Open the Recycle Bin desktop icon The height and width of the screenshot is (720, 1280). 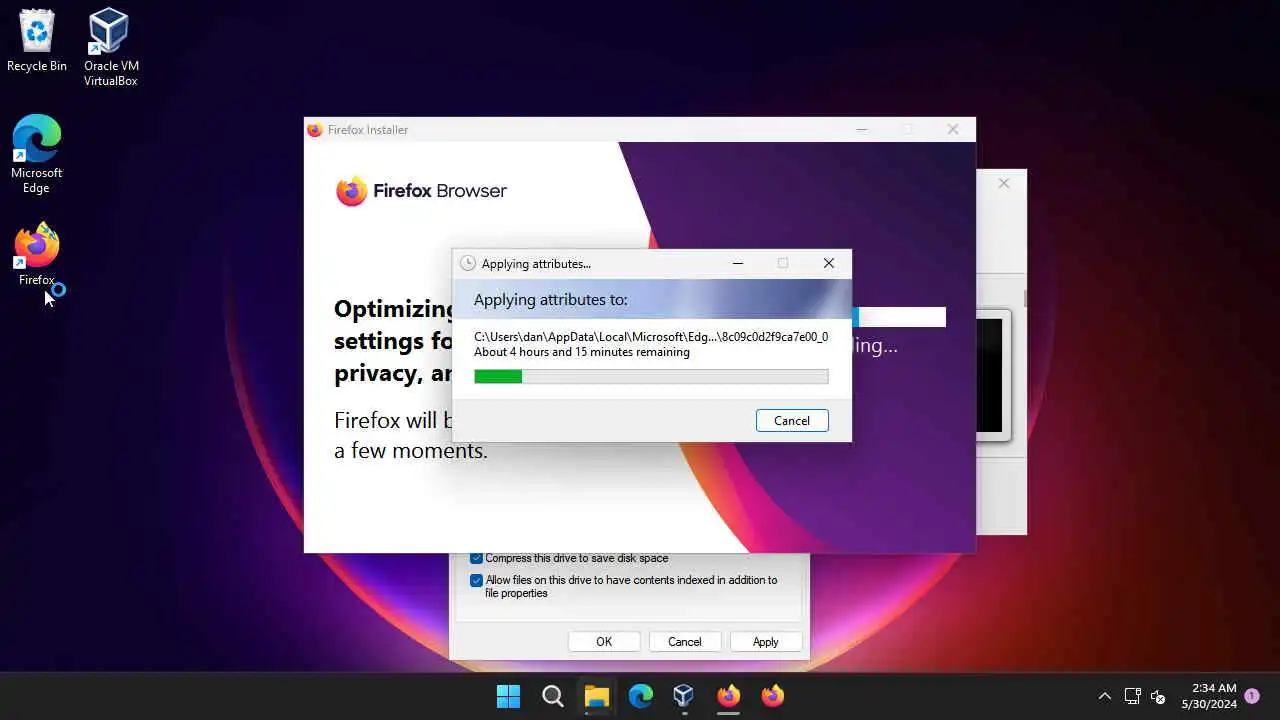tap(37, 41)
